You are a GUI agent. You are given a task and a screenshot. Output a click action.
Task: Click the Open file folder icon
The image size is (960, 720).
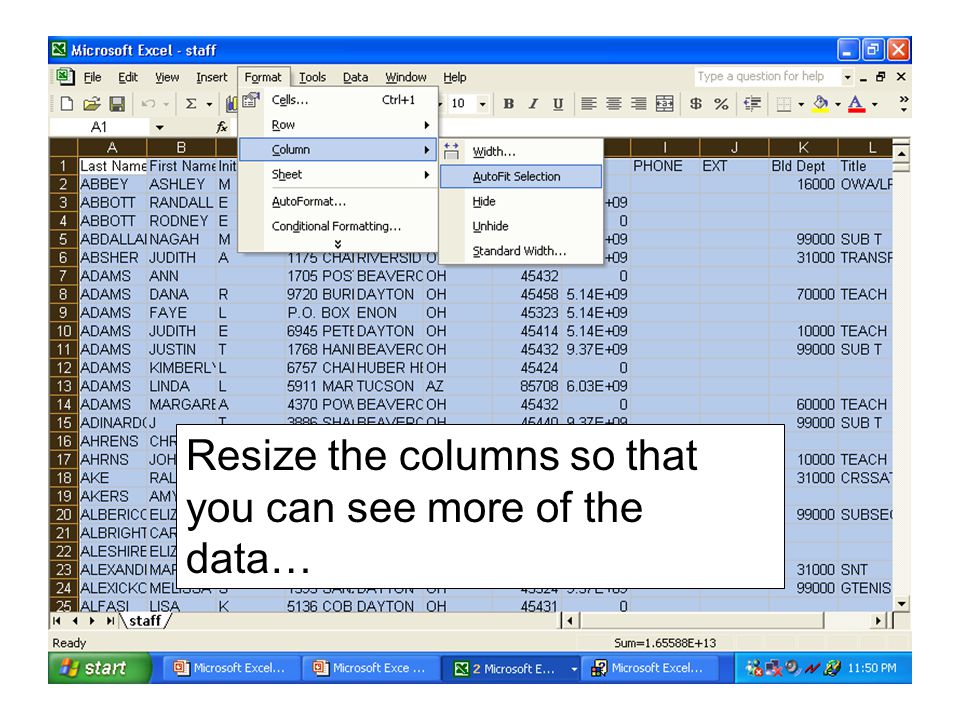pos(92,103)
